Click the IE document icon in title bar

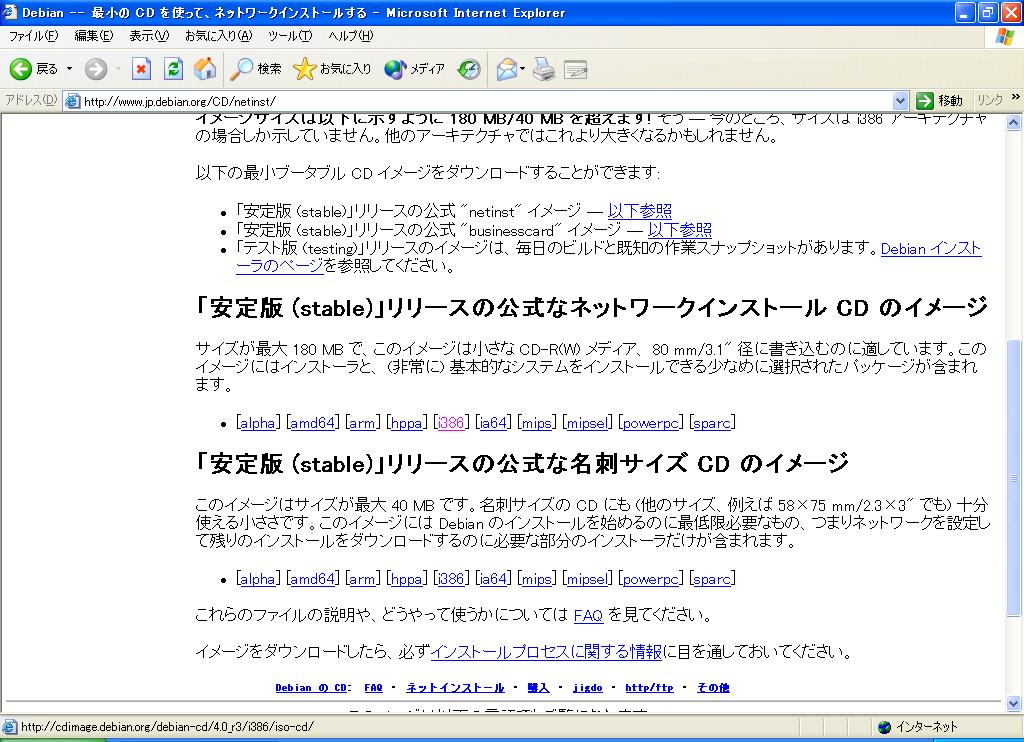point(10,12)
